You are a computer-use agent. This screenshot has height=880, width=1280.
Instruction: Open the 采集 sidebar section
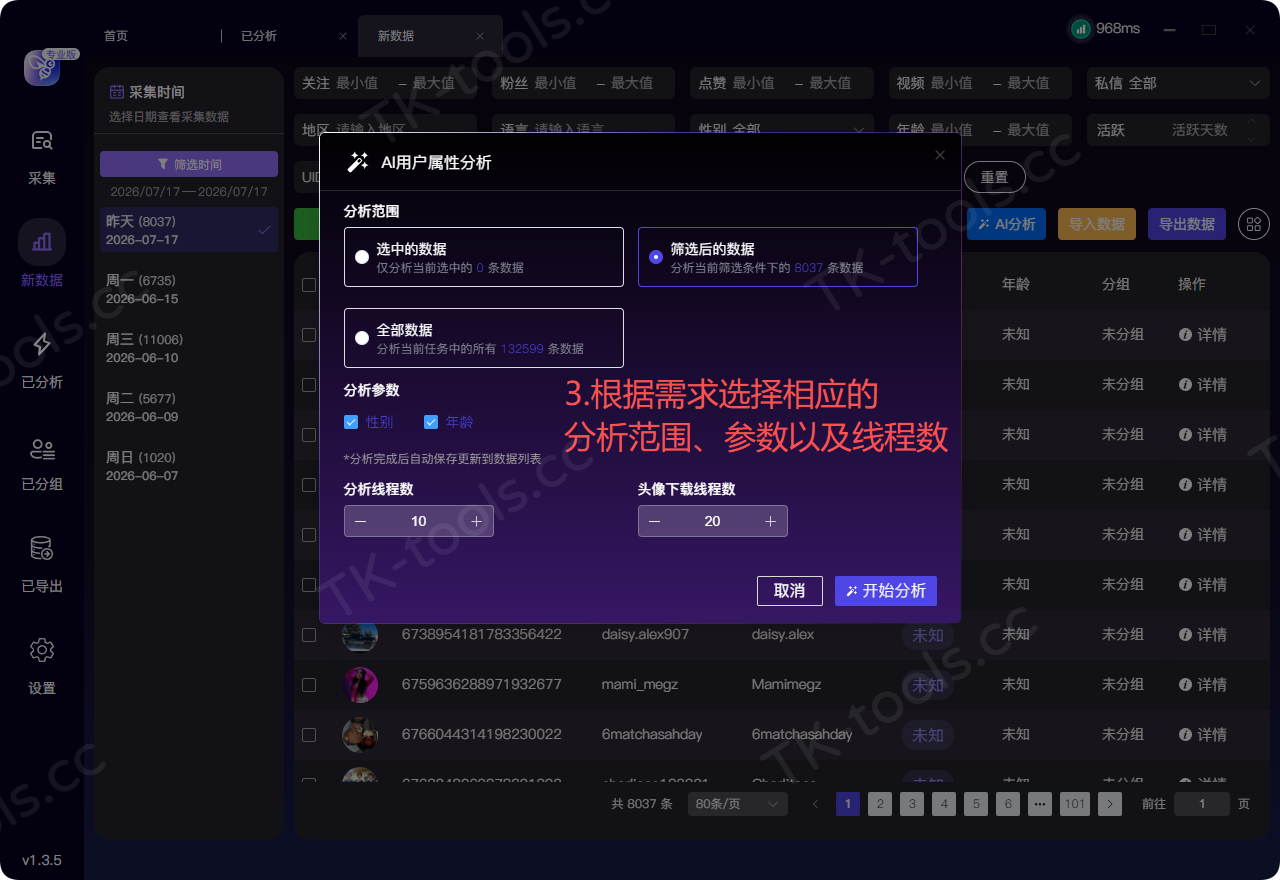pyautogui.click(x=42, y=157)
